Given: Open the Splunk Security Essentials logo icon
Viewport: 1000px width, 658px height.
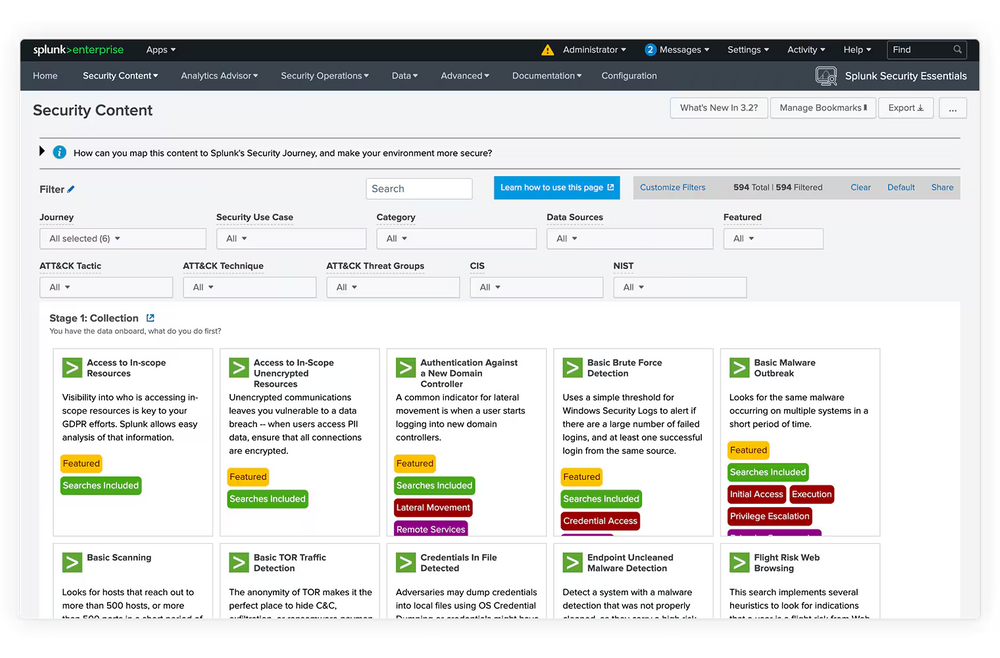Looking at the screenshot, I should (x=826, y=75).
